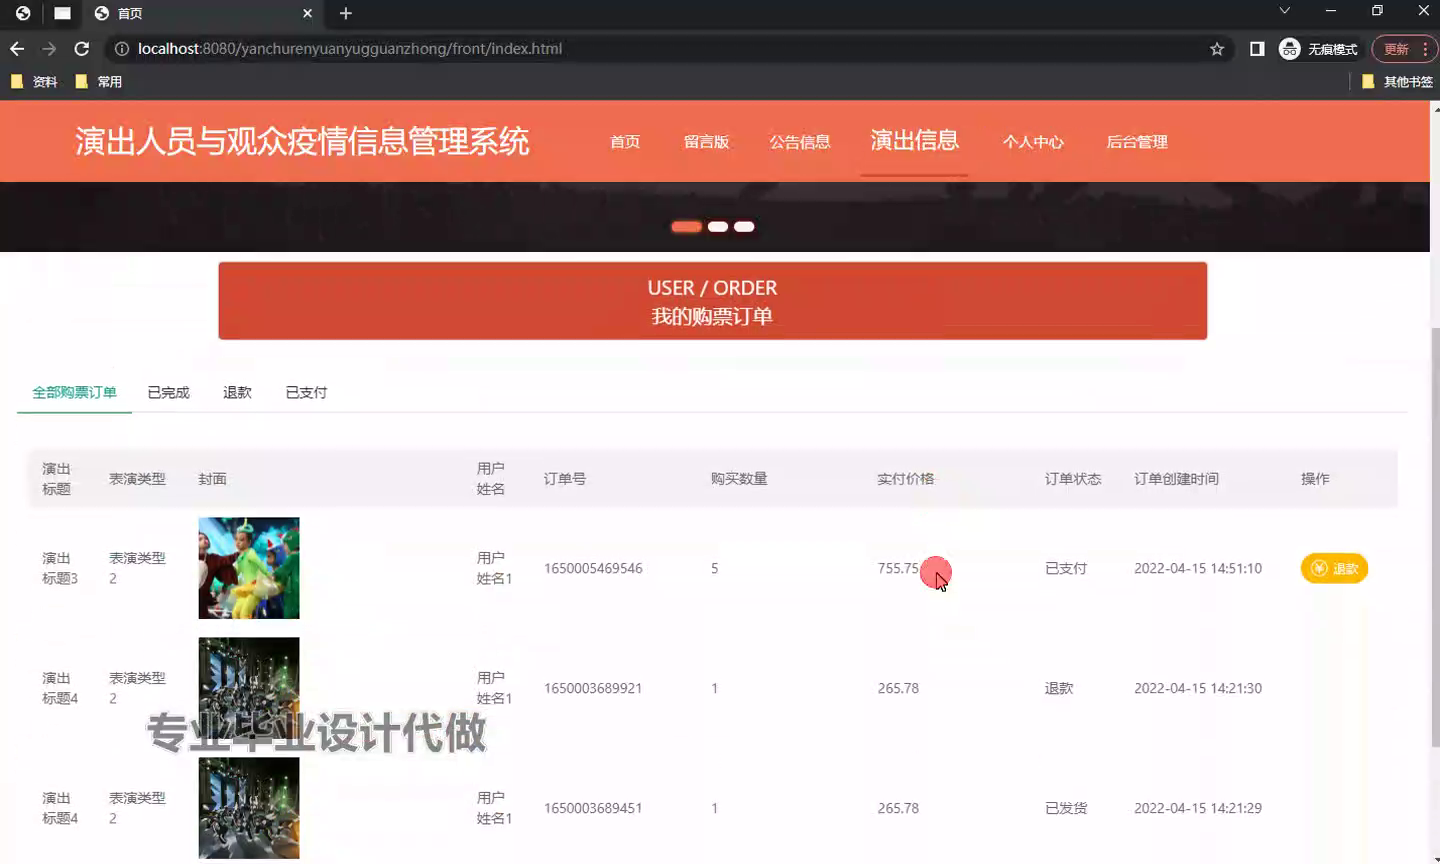Click the 退款 status in order 1650003689921 row
1440x864 pixels.
pos(1059,689)
